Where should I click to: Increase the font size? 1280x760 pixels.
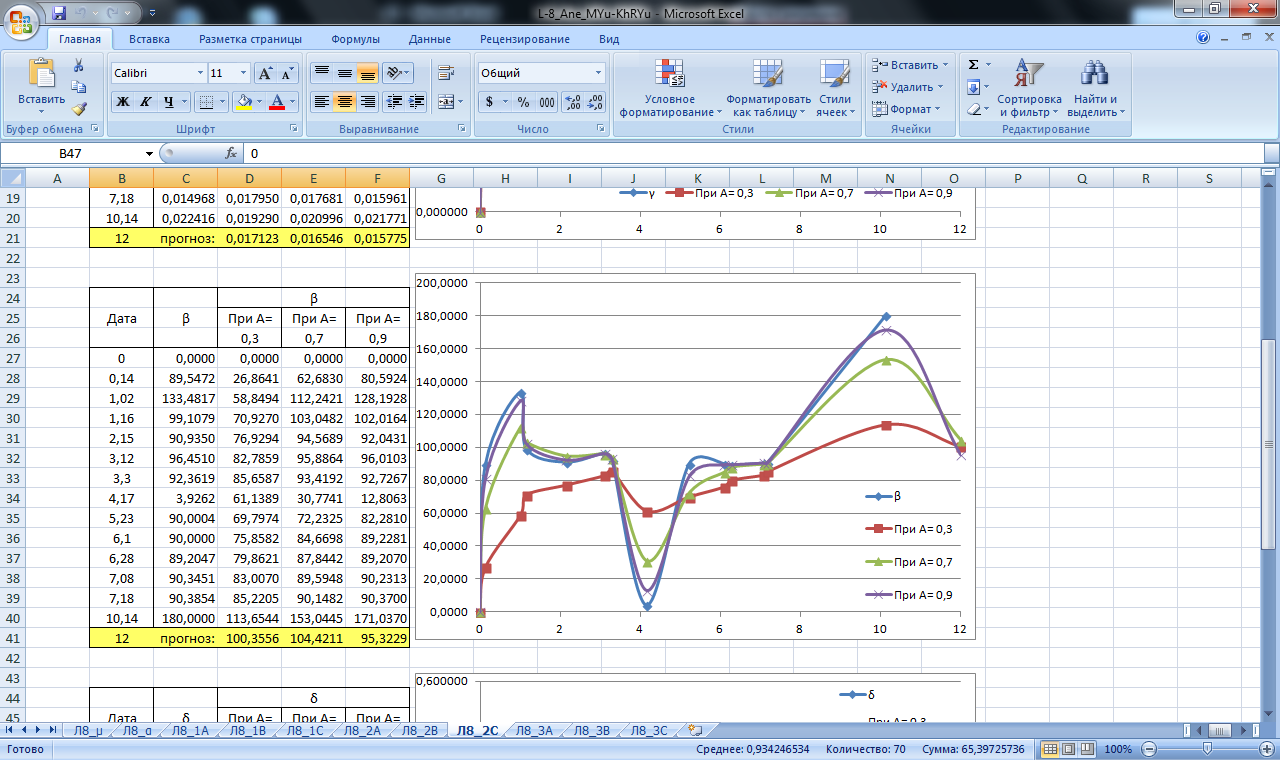pyautogui.click(x=265, y=73)
